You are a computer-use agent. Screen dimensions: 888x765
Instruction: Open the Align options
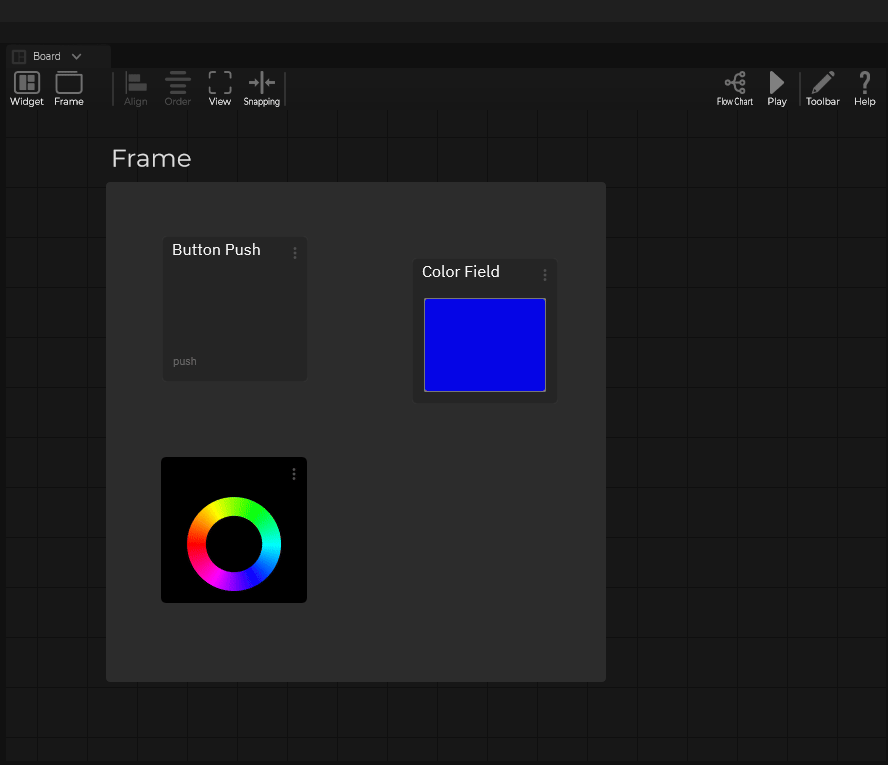point(136,88)
